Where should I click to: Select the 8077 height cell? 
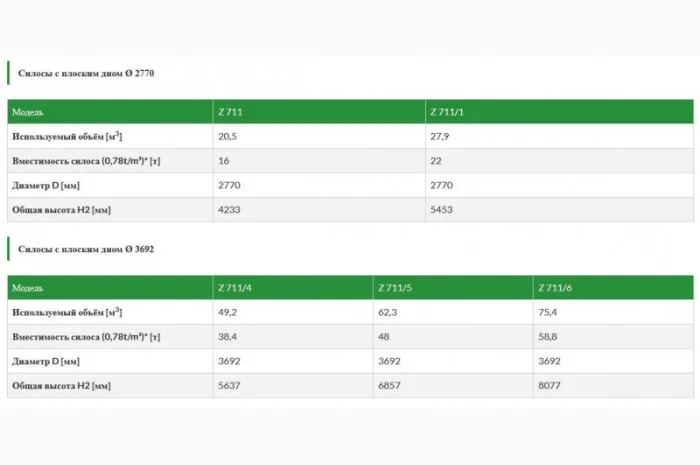point(550,385)
